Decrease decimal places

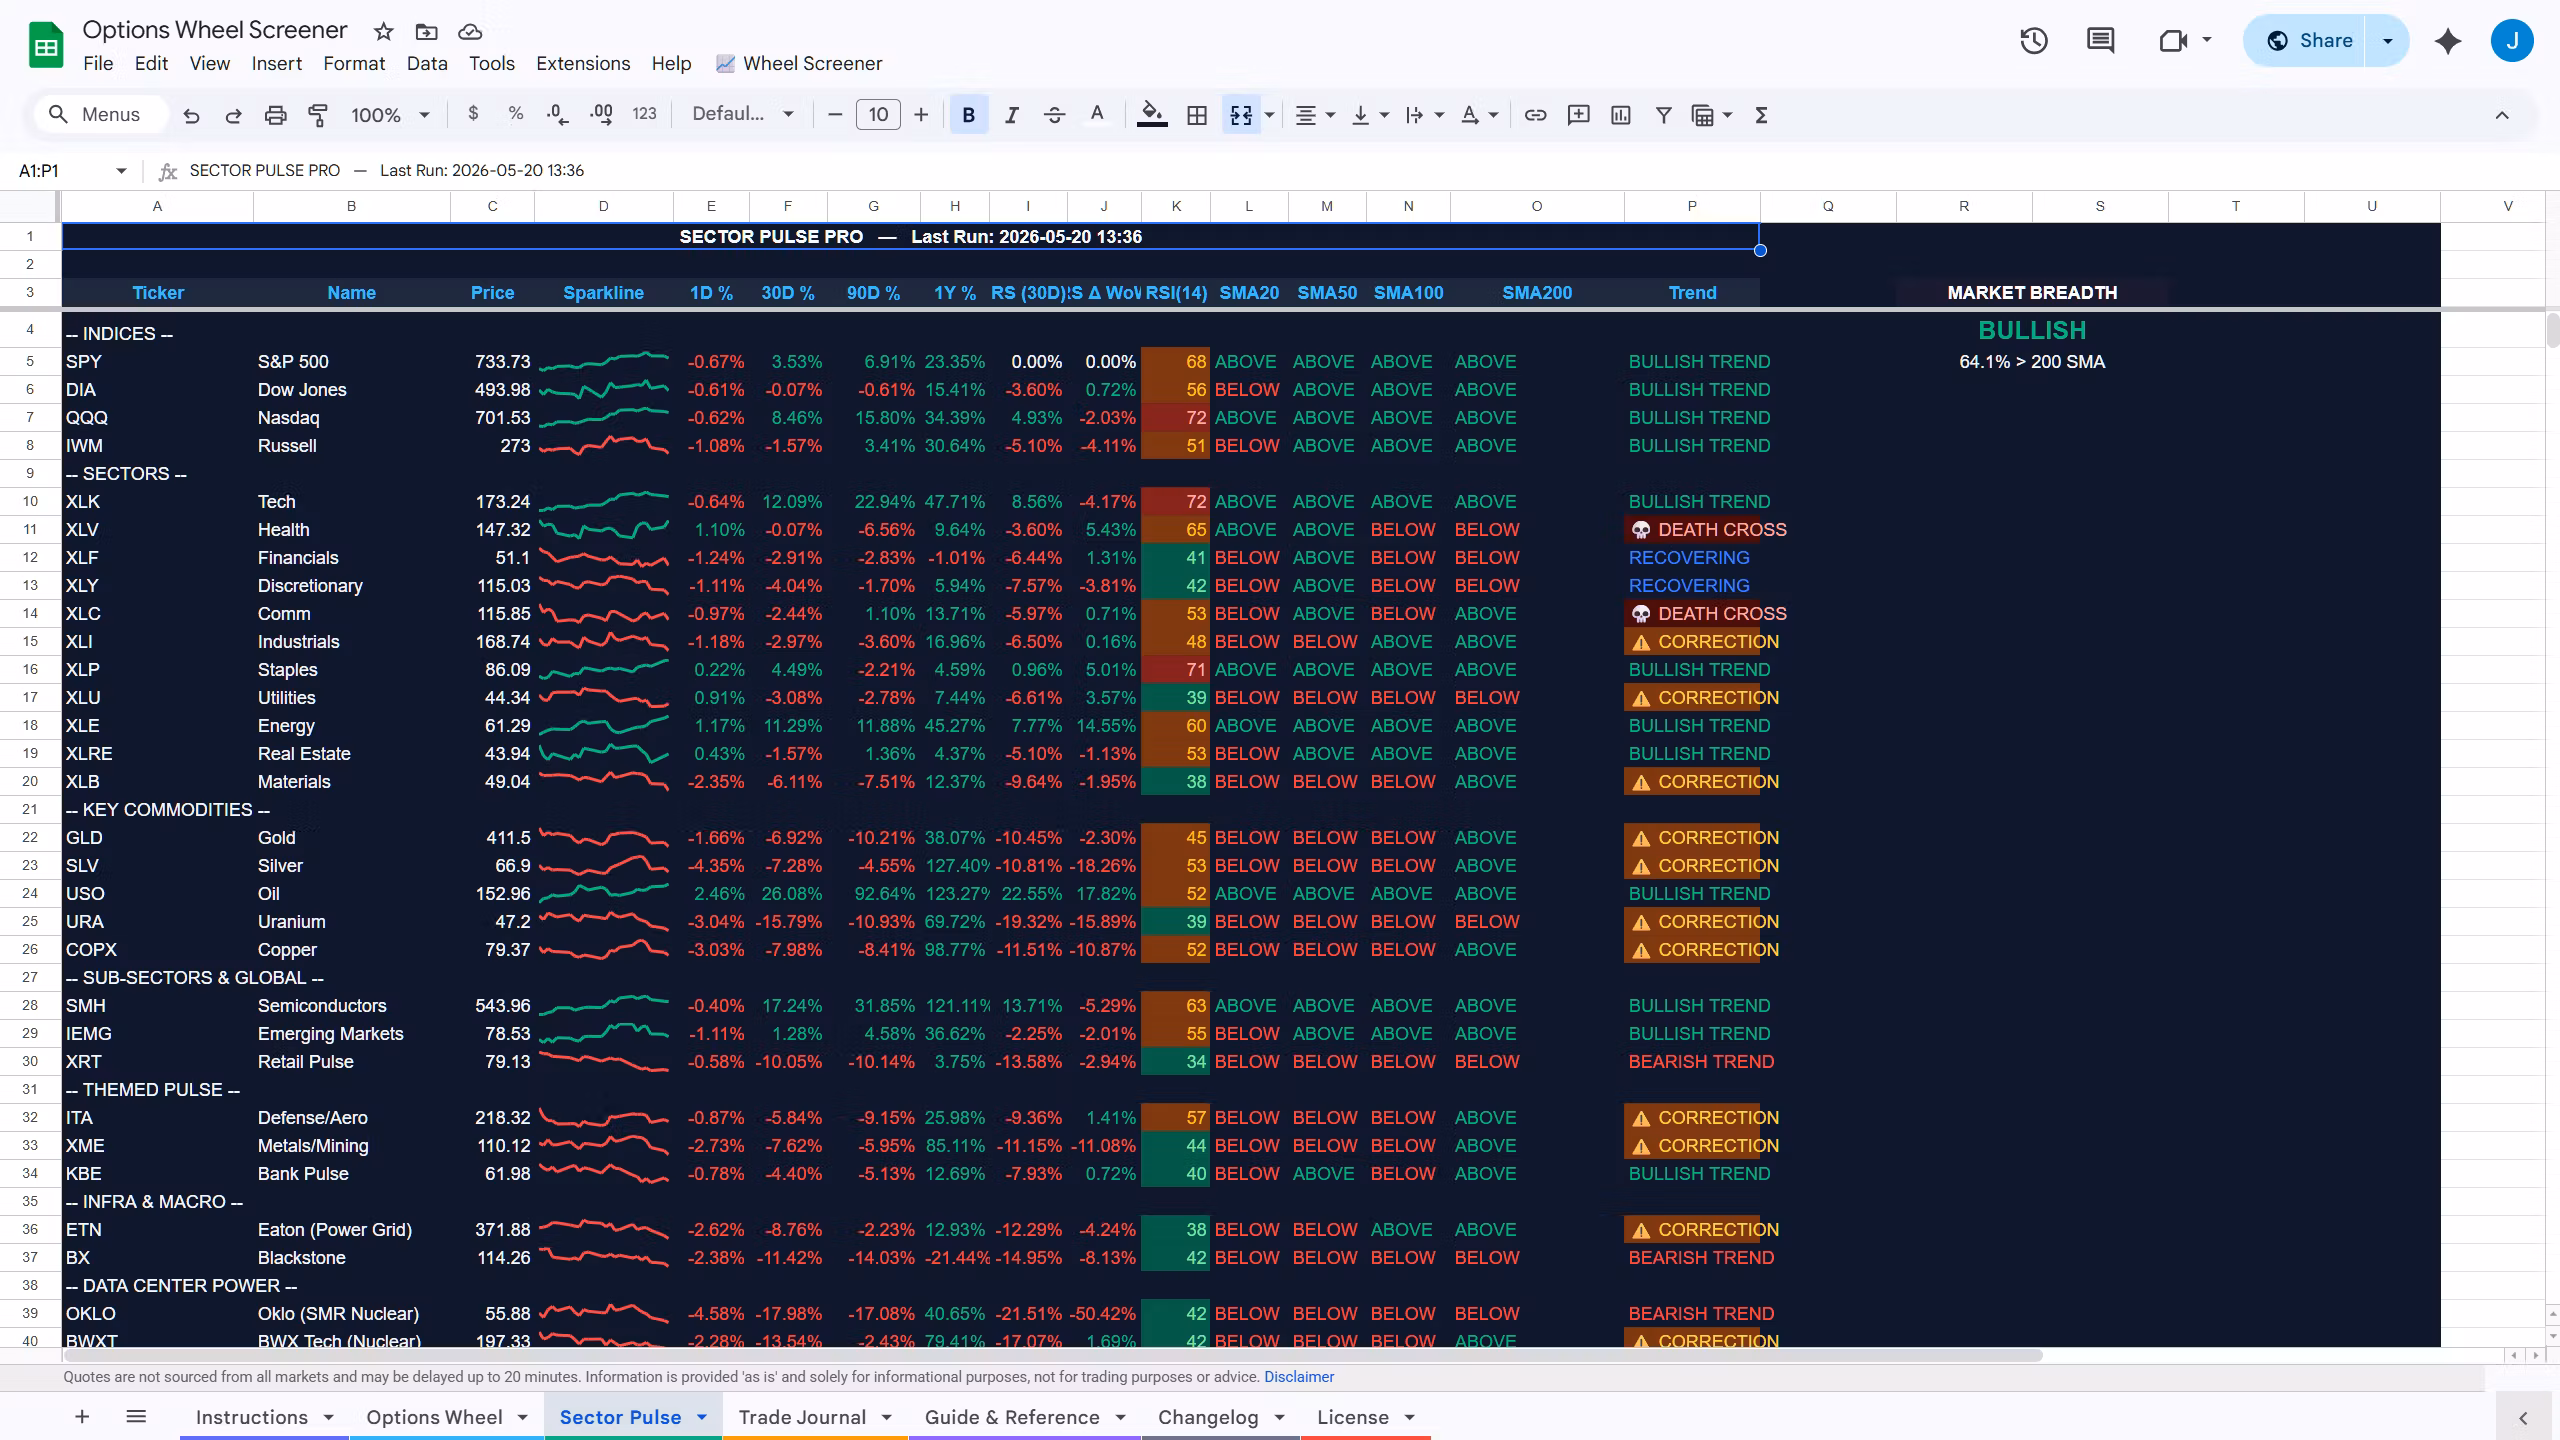coord(558,115)
